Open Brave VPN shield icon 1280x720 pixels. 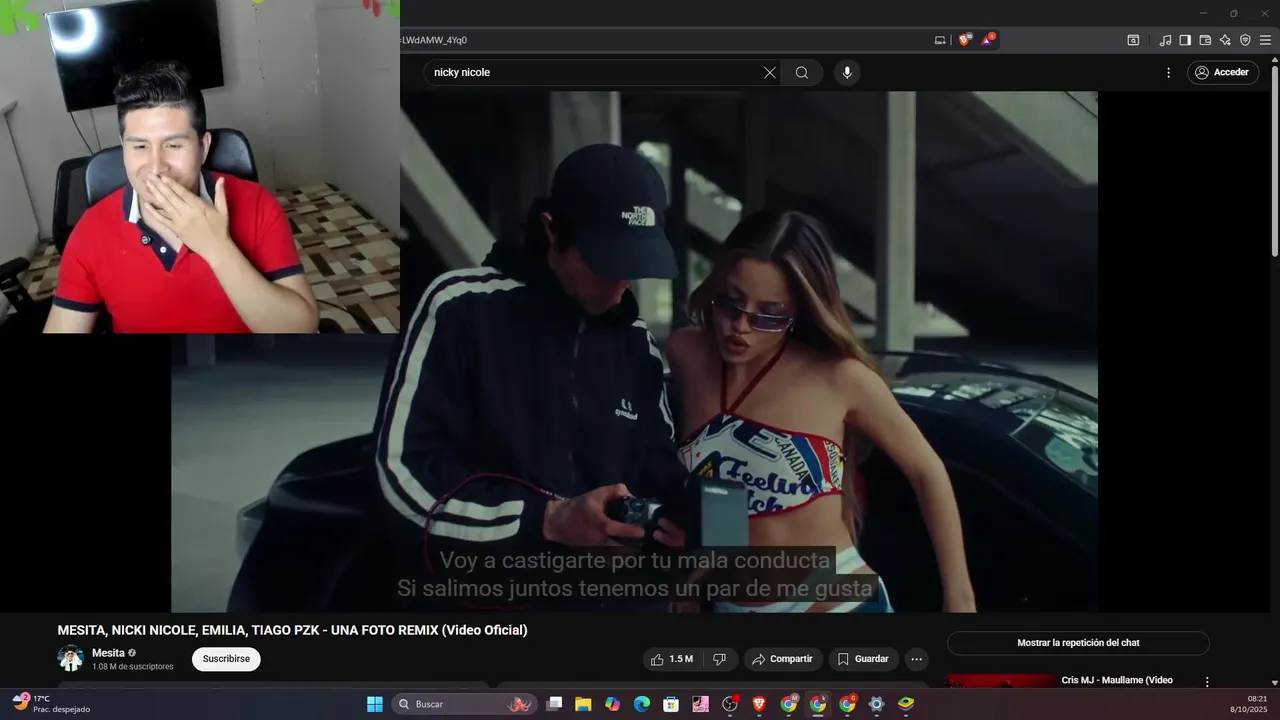click(x=1245, y=40)
